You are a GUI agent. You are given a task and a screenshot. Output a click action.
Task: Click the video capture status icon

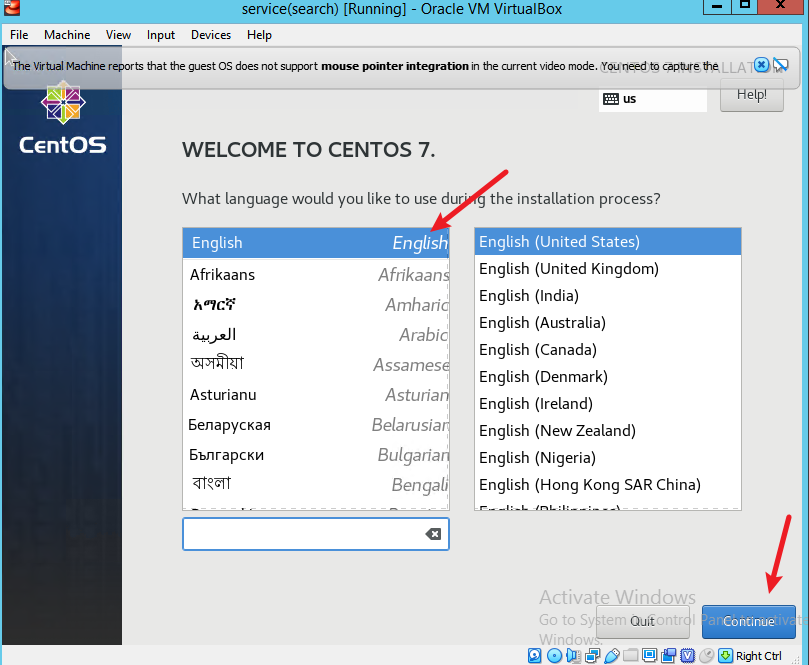coord(669,656)
